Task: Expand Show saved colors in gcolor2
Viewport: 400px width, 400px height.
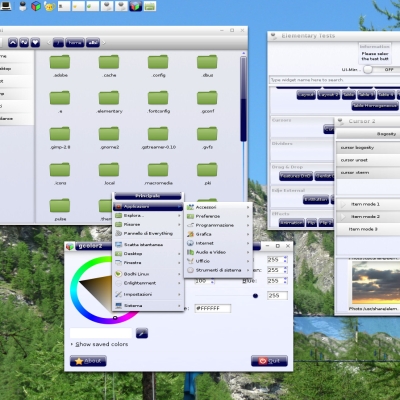Action: point(99,344)
